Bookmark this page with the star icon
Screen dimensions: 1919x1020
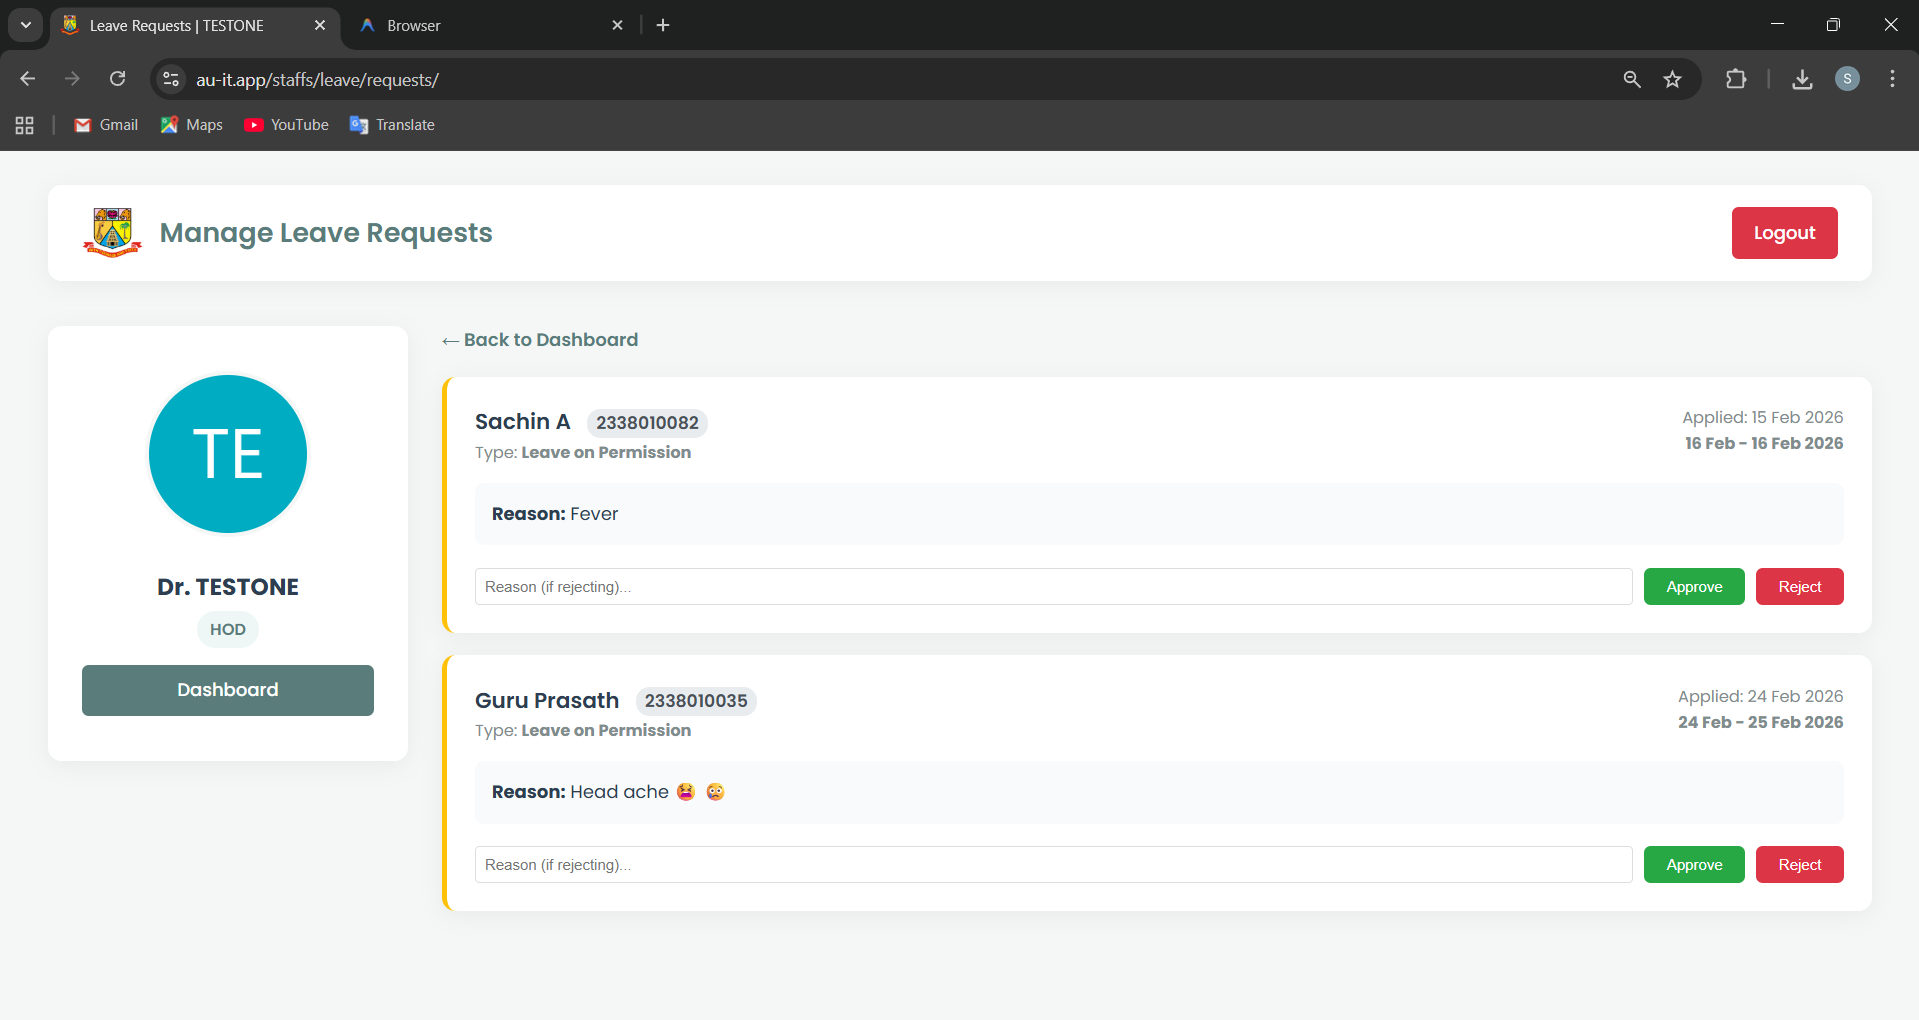click(1672, 79)
